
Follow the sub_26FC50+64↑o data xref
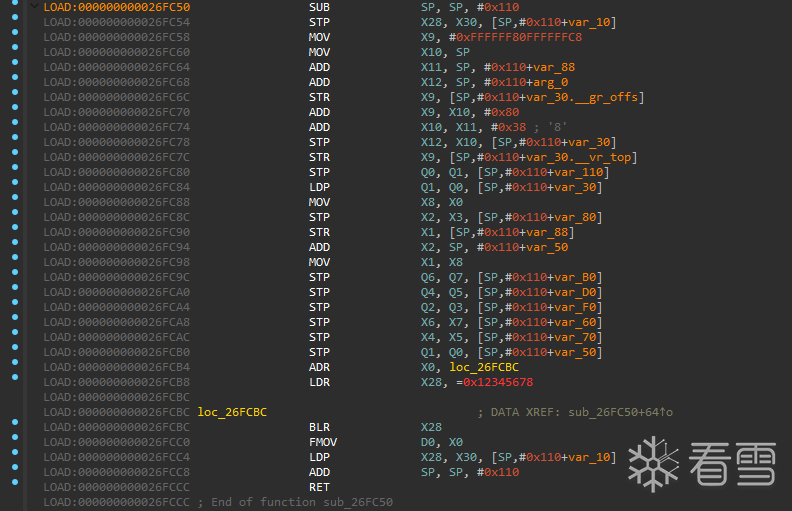tap(620, 412)
